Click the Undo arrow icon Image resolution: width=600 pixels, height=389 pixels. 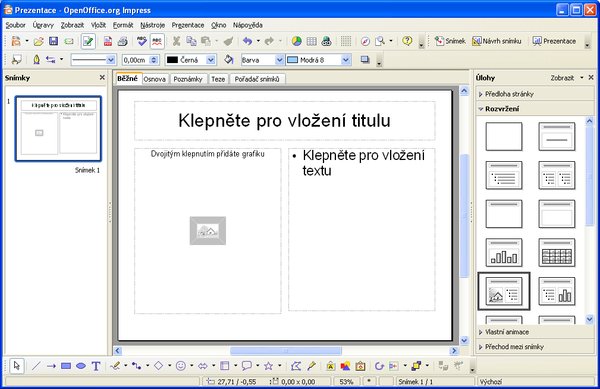coord(248,41)
